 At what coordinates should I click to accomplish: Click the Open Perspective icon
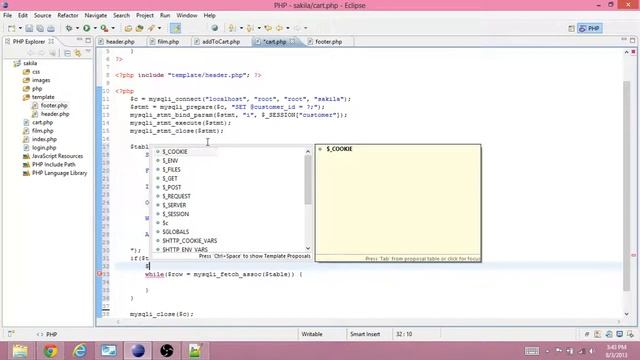pyautogui.click(x=571, y=28)
